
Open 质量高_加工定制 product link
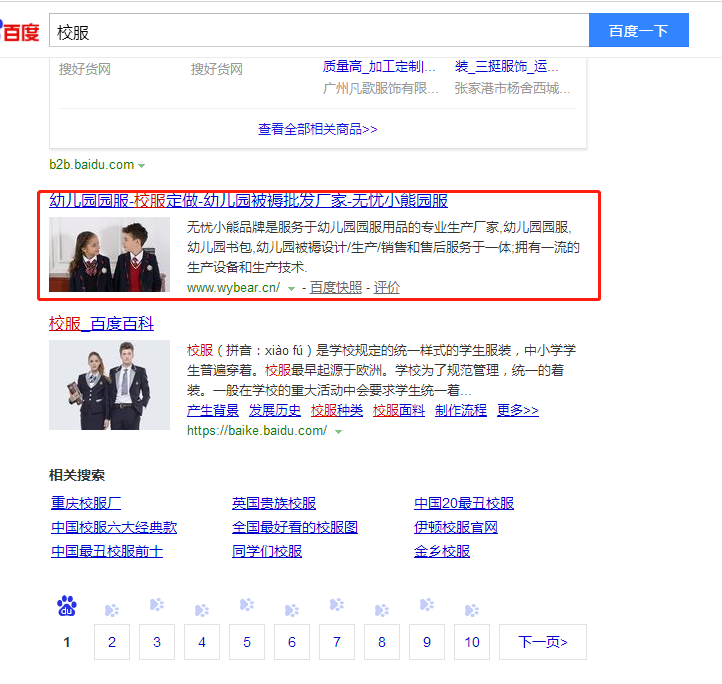pyautogui.click(x=379, y=67)
